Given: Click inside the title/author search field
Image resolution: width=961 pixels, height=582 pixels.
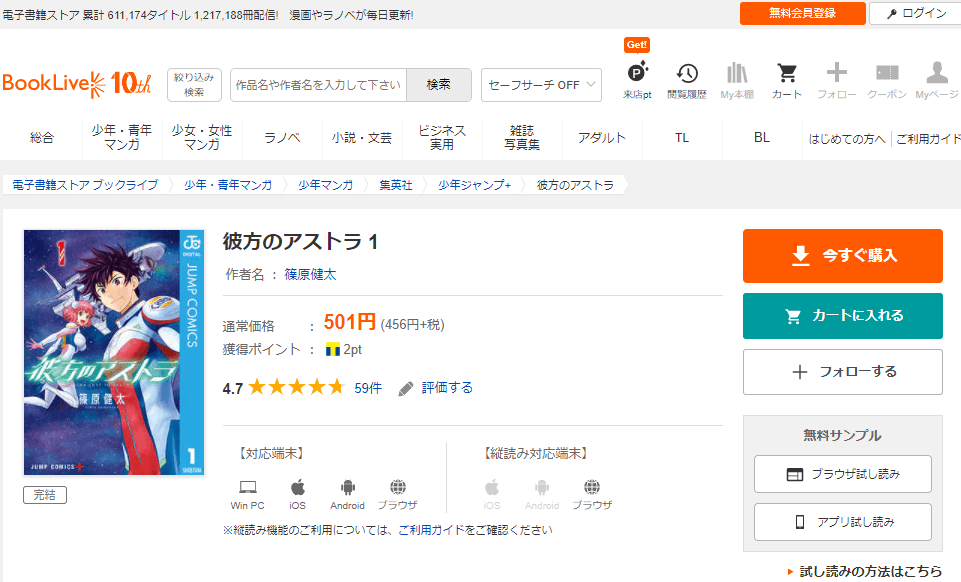Looking at the screenshot, I should tap(318, 85).
